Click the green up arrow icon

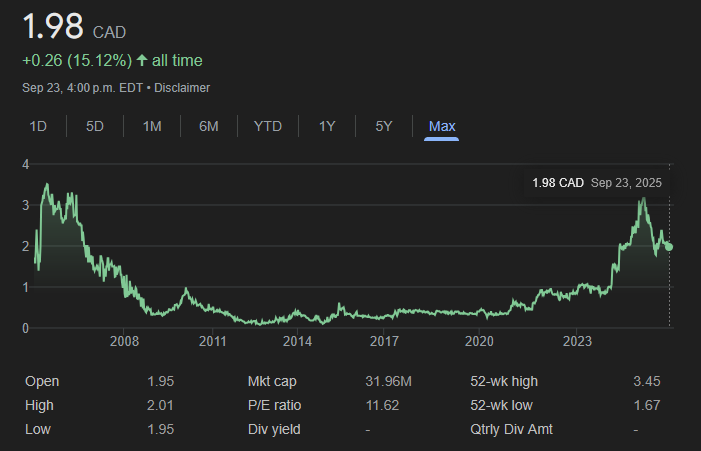pyautogui.click(x=142, y=60)
